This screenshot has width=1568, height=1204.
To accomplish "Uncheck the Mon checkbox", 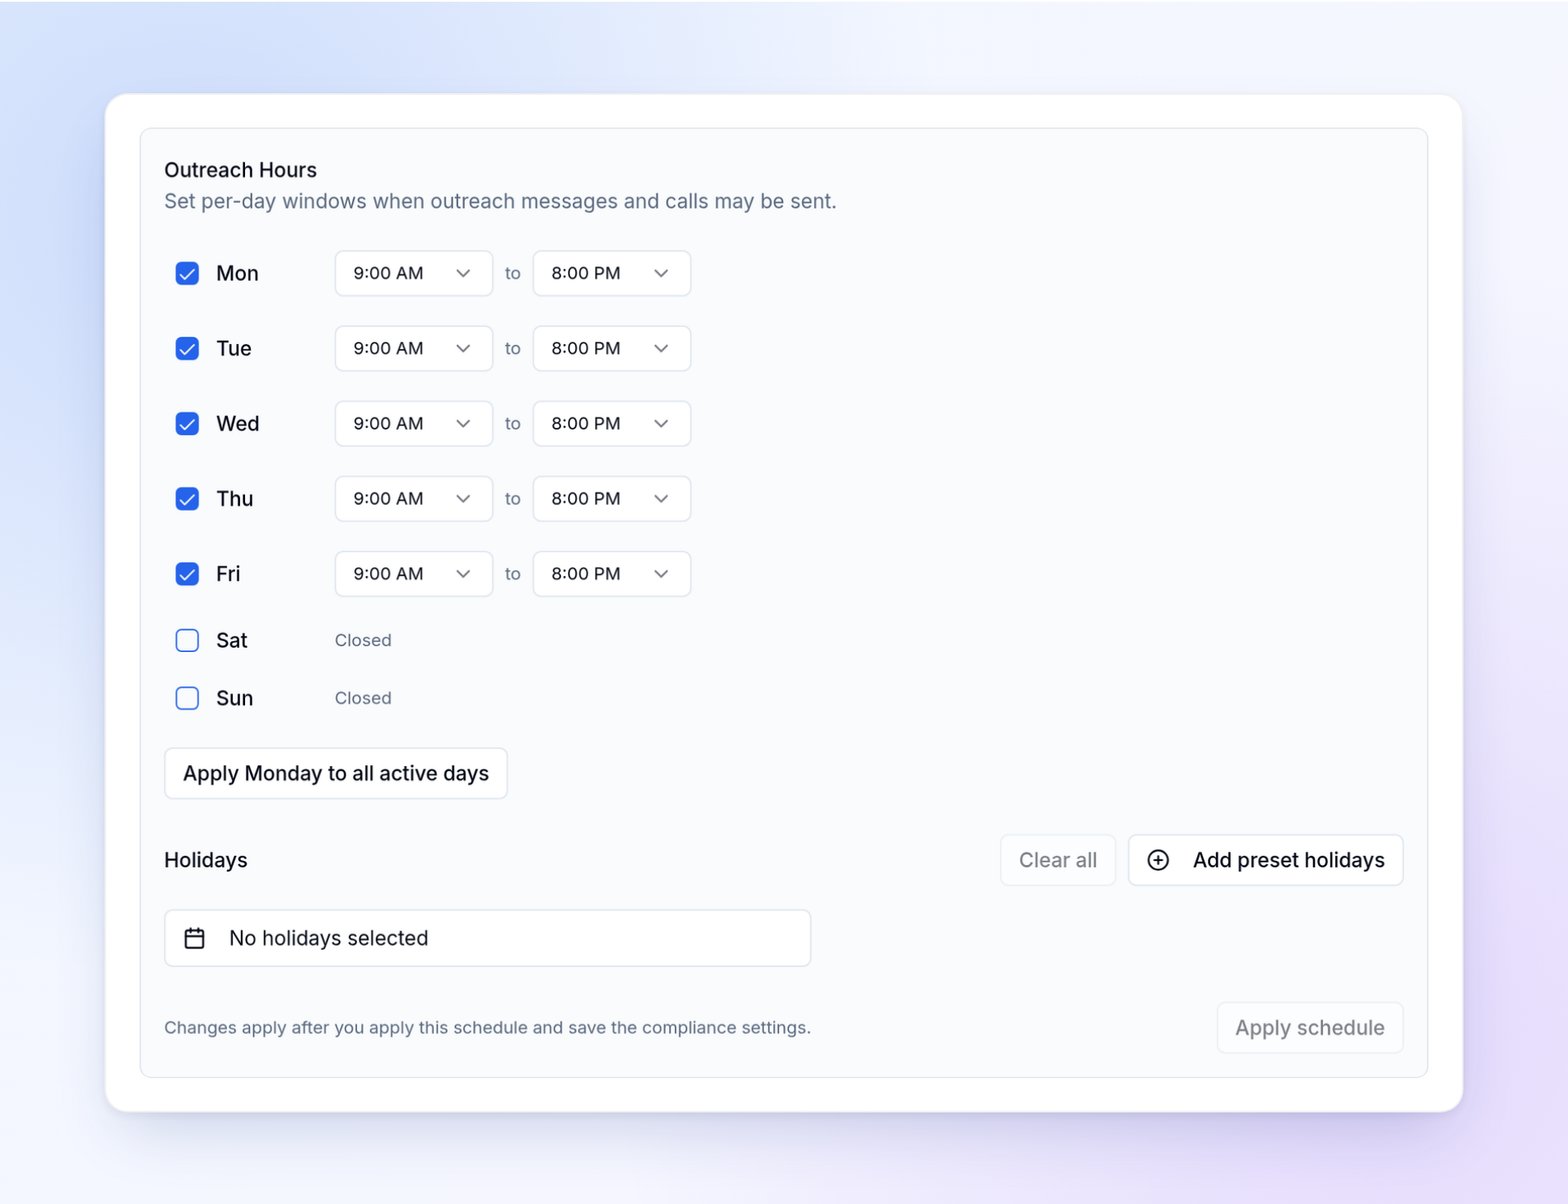I will point(187,273).
